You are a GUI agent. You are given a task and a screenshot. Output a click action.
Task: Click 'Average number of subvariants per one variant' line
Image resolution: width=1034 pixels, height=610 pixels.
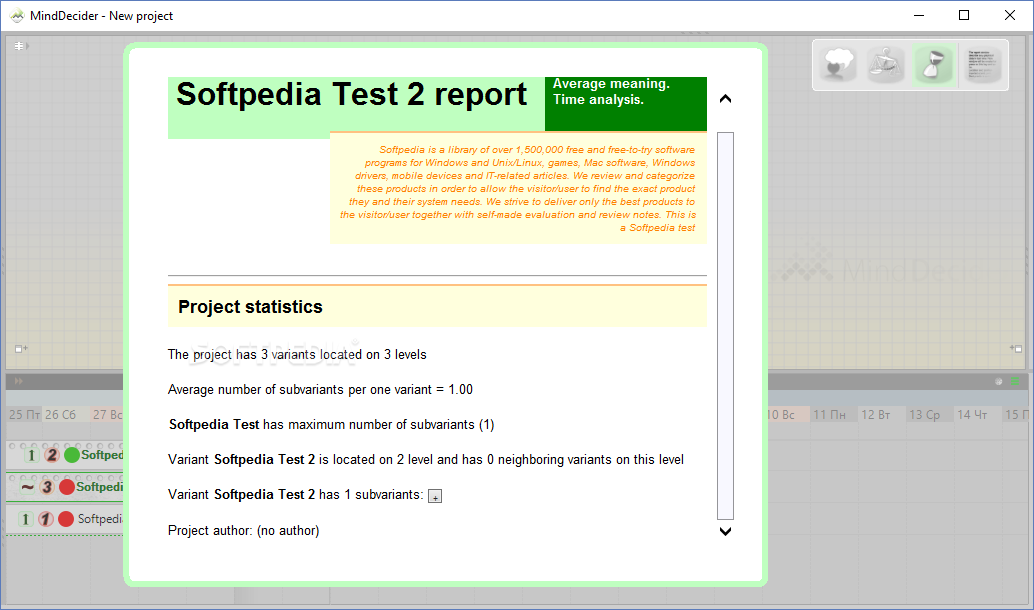(x=320, y=390)
